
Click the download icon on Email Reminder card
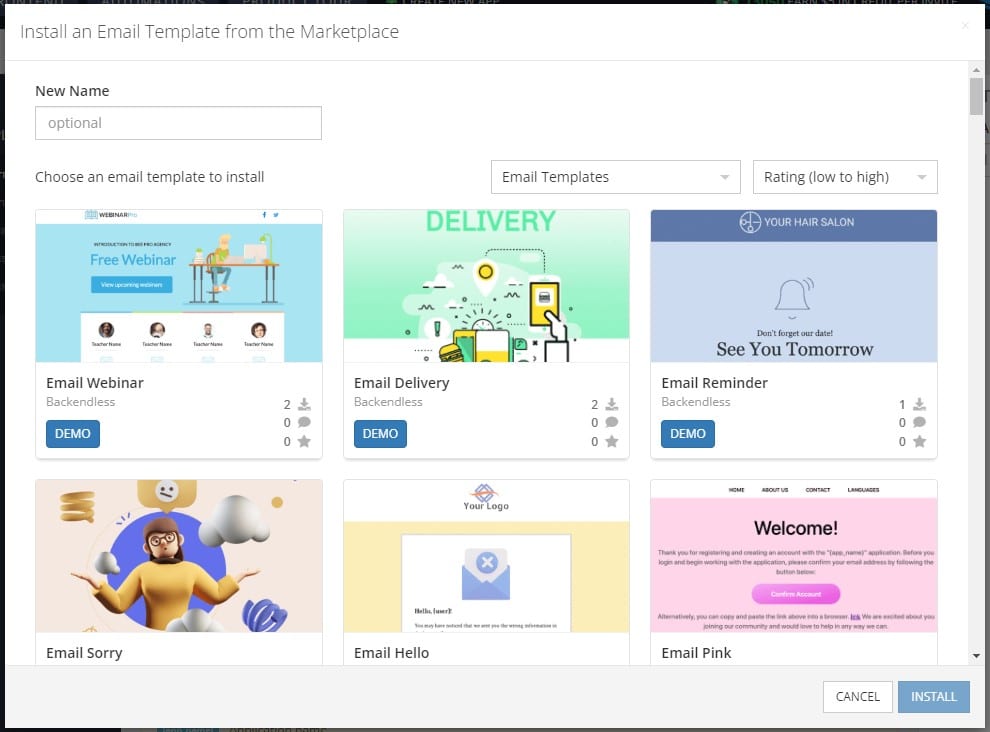919,404
